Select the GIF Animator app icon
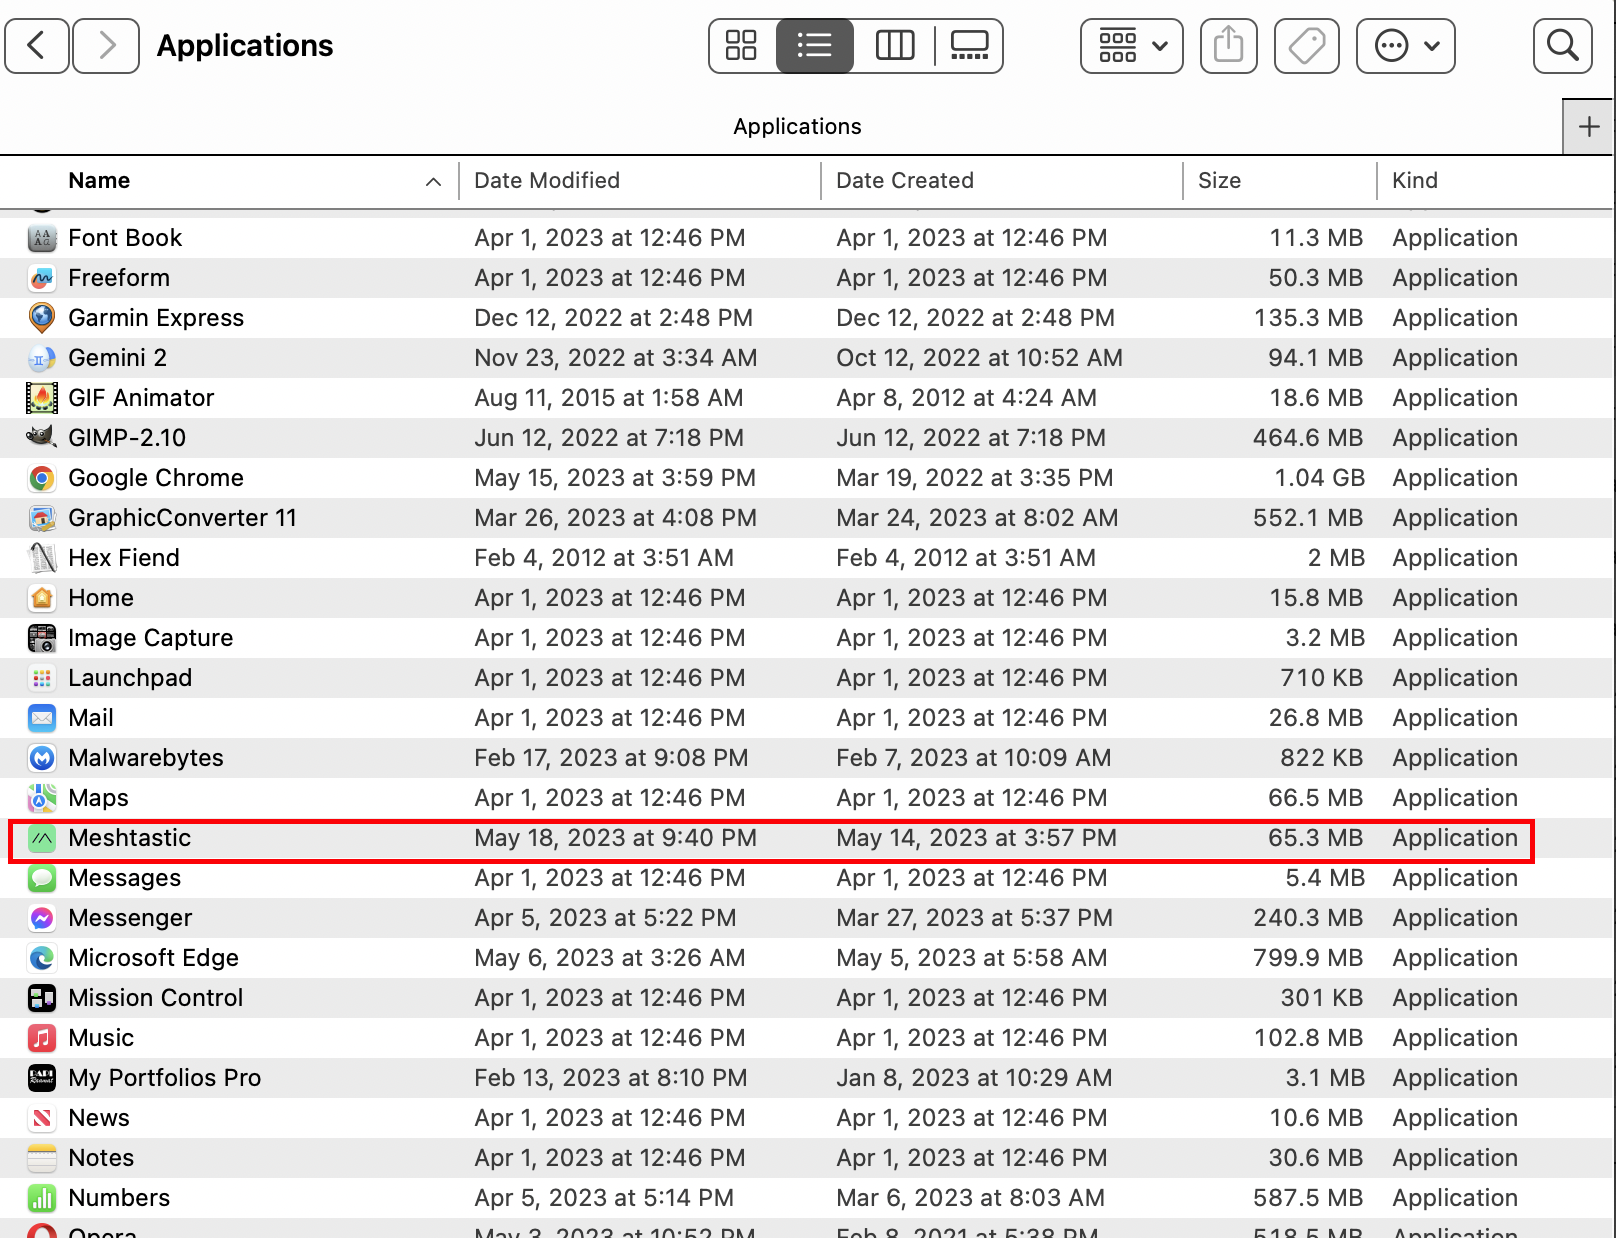Screen dimensions: 1616x1238 click(x=42, y=398)
